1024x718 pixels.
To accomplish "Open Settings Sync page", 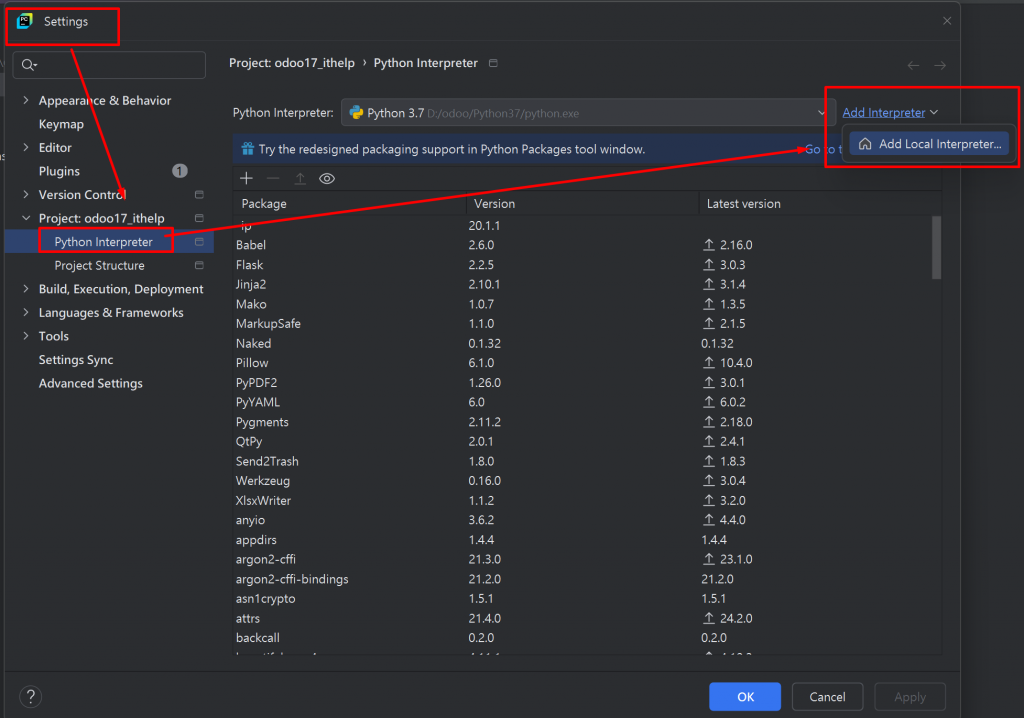I will tap(76, 359).
